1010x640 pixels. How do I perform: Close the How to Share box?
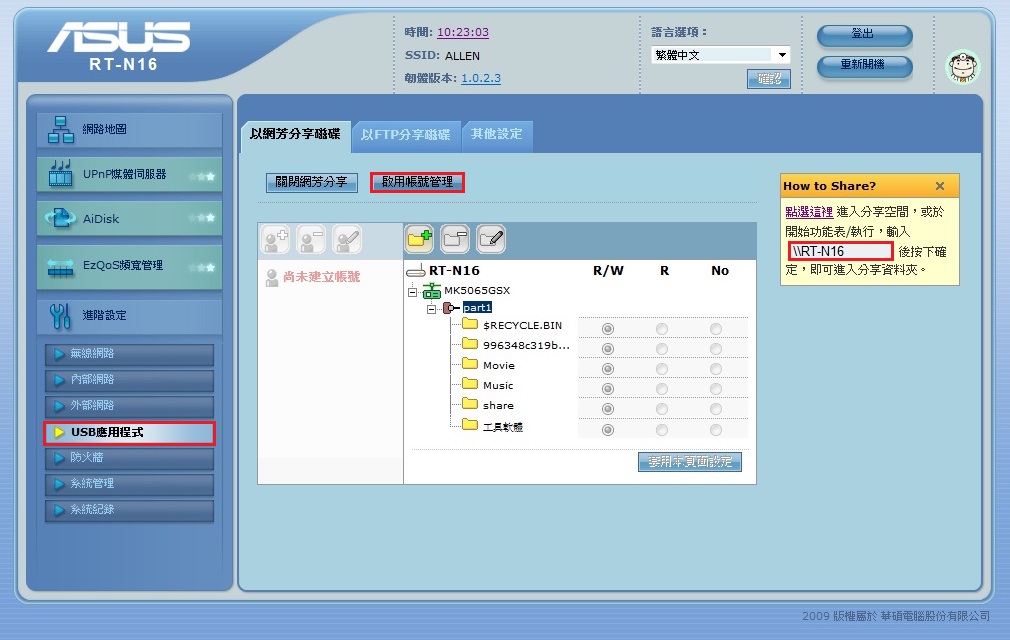click(x=940, y=186)
